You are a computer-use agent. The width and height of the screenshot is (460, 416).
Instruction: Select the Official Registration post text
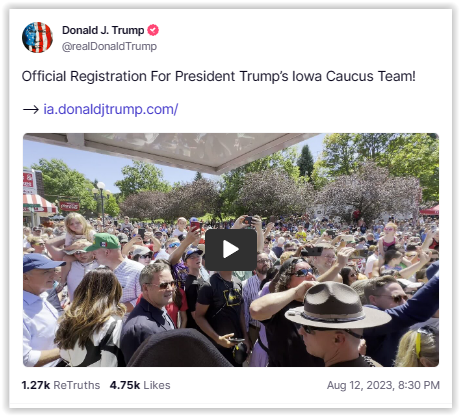(x=219, y=76)
